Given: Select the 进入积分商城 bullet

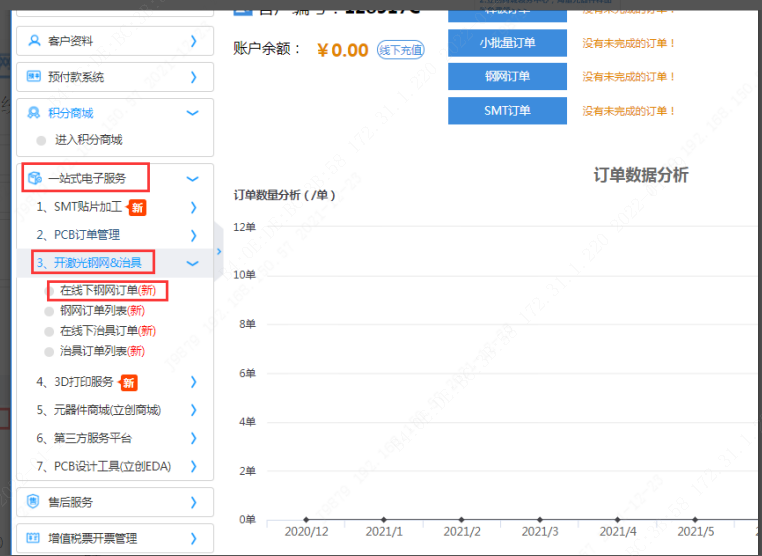Looking at the screenshot, I should pyautogui.click(x=41, y=141).
